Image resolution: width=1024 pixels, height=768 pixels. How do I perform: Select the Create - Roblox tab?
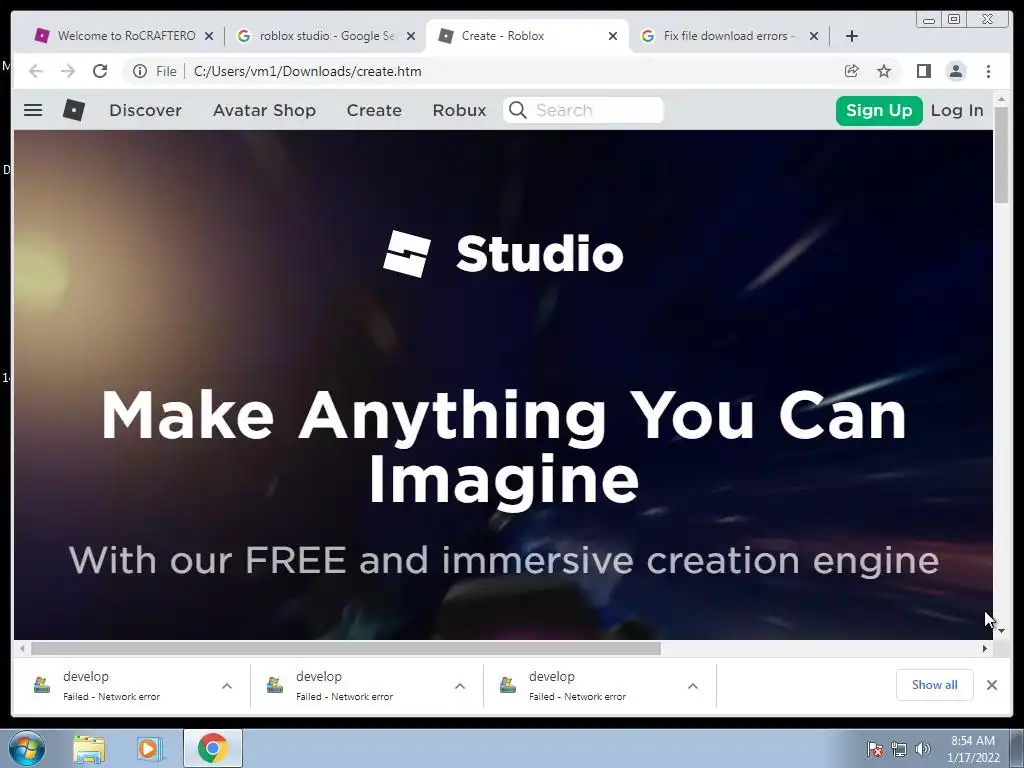coord(526,36)
